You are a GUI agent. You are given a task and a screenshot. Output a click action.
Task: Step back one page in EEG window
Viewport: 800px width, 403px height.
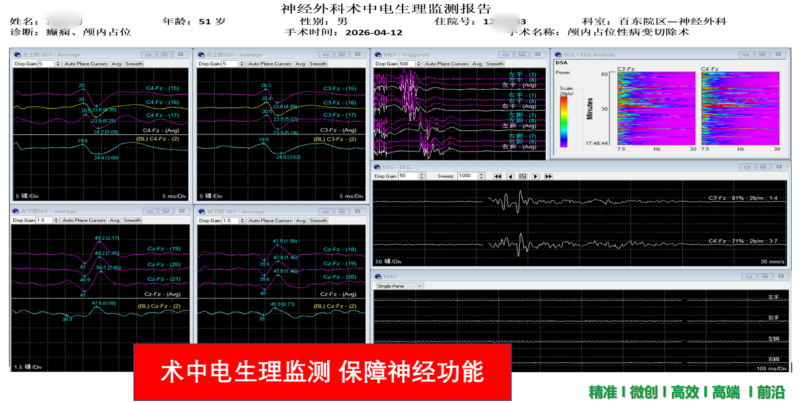coord(510,176)
